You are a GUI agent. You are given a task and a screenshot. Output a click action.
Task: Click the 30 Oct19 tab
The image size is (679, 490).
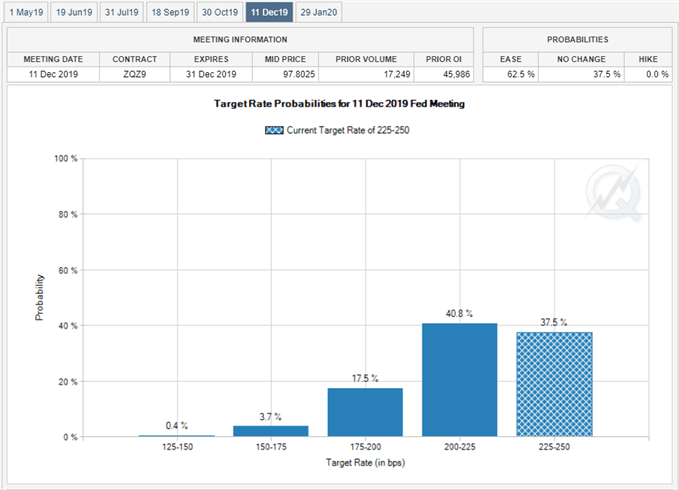(x=219, y=12)
